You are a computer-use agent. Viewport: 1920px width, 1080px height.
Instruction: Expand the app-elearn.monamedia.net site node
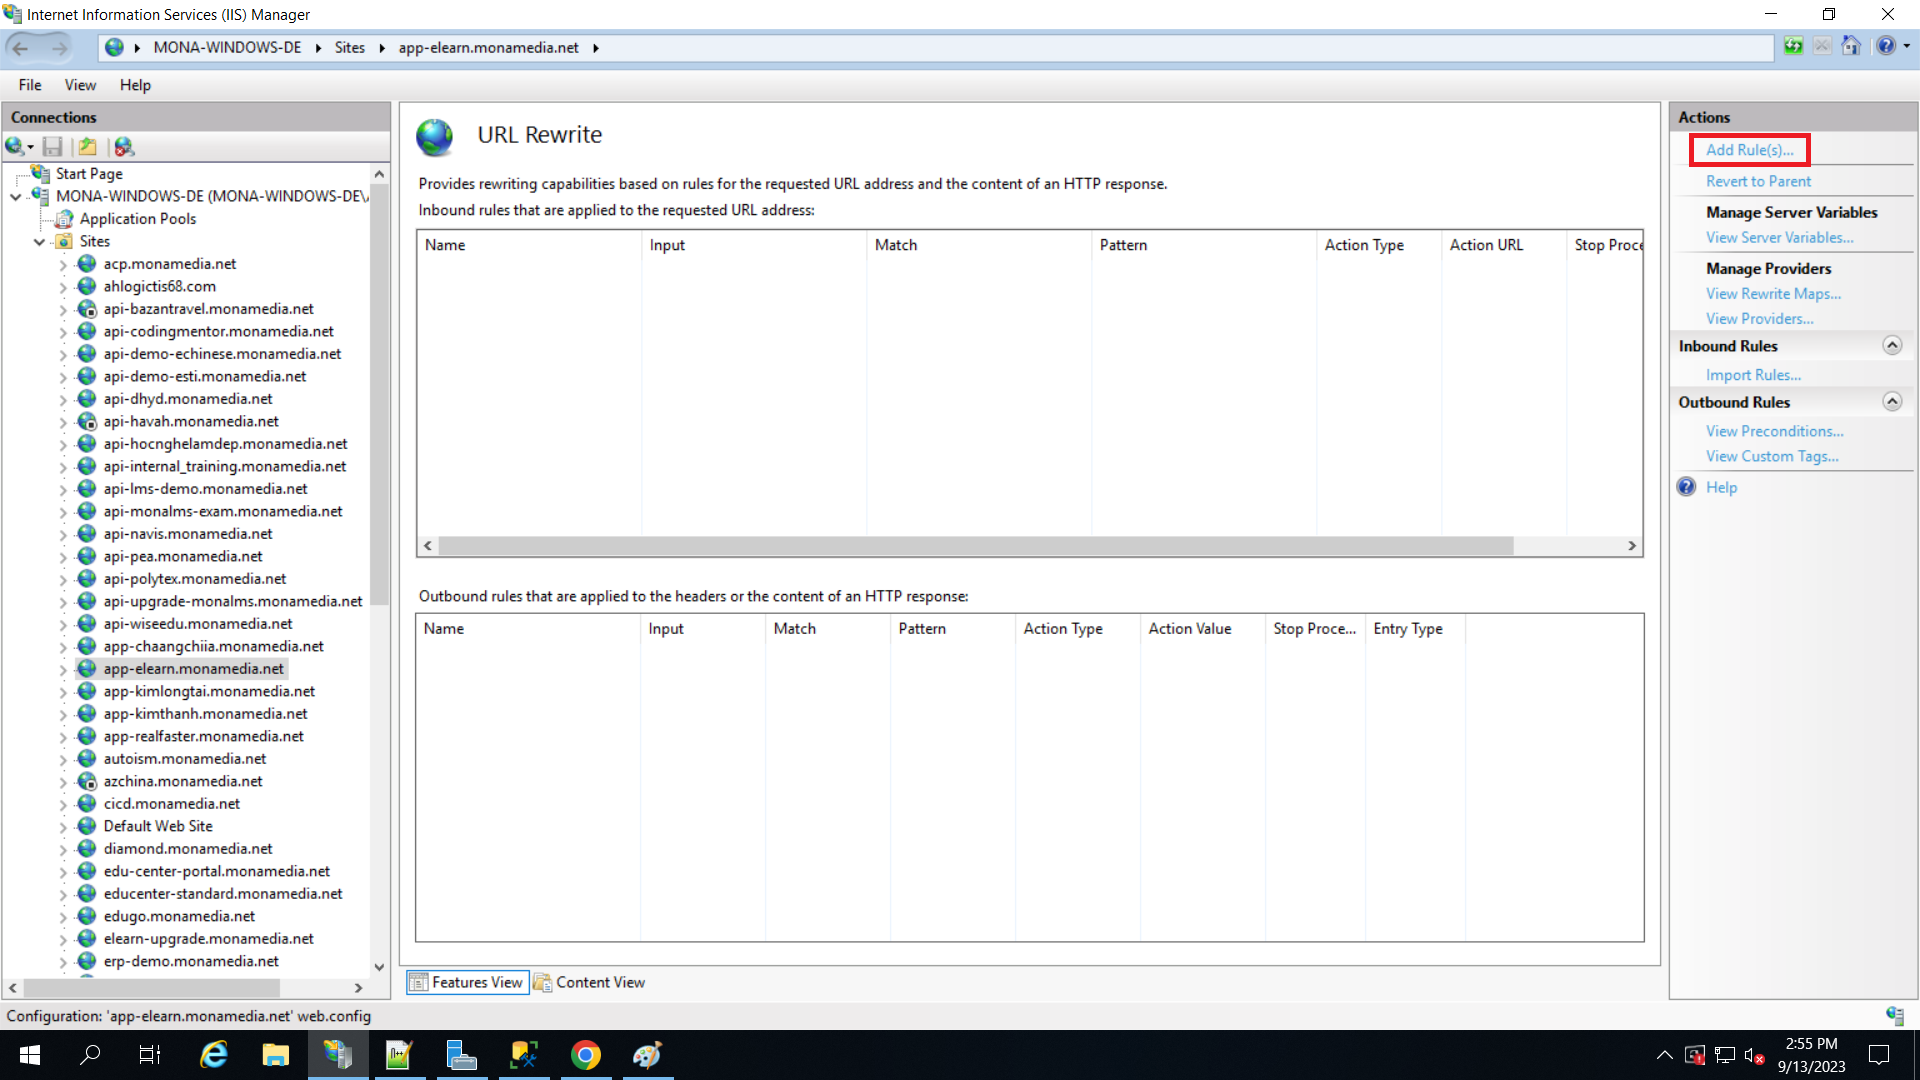[x=63, y=670]
